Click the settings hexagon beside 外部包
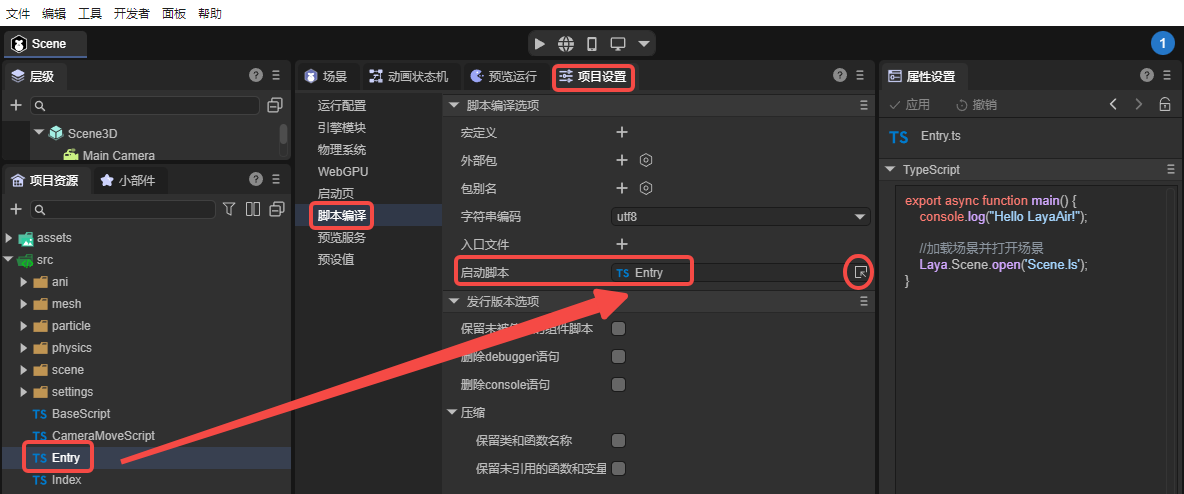This screenshot has width=1184, height=494. pos(647,160)
